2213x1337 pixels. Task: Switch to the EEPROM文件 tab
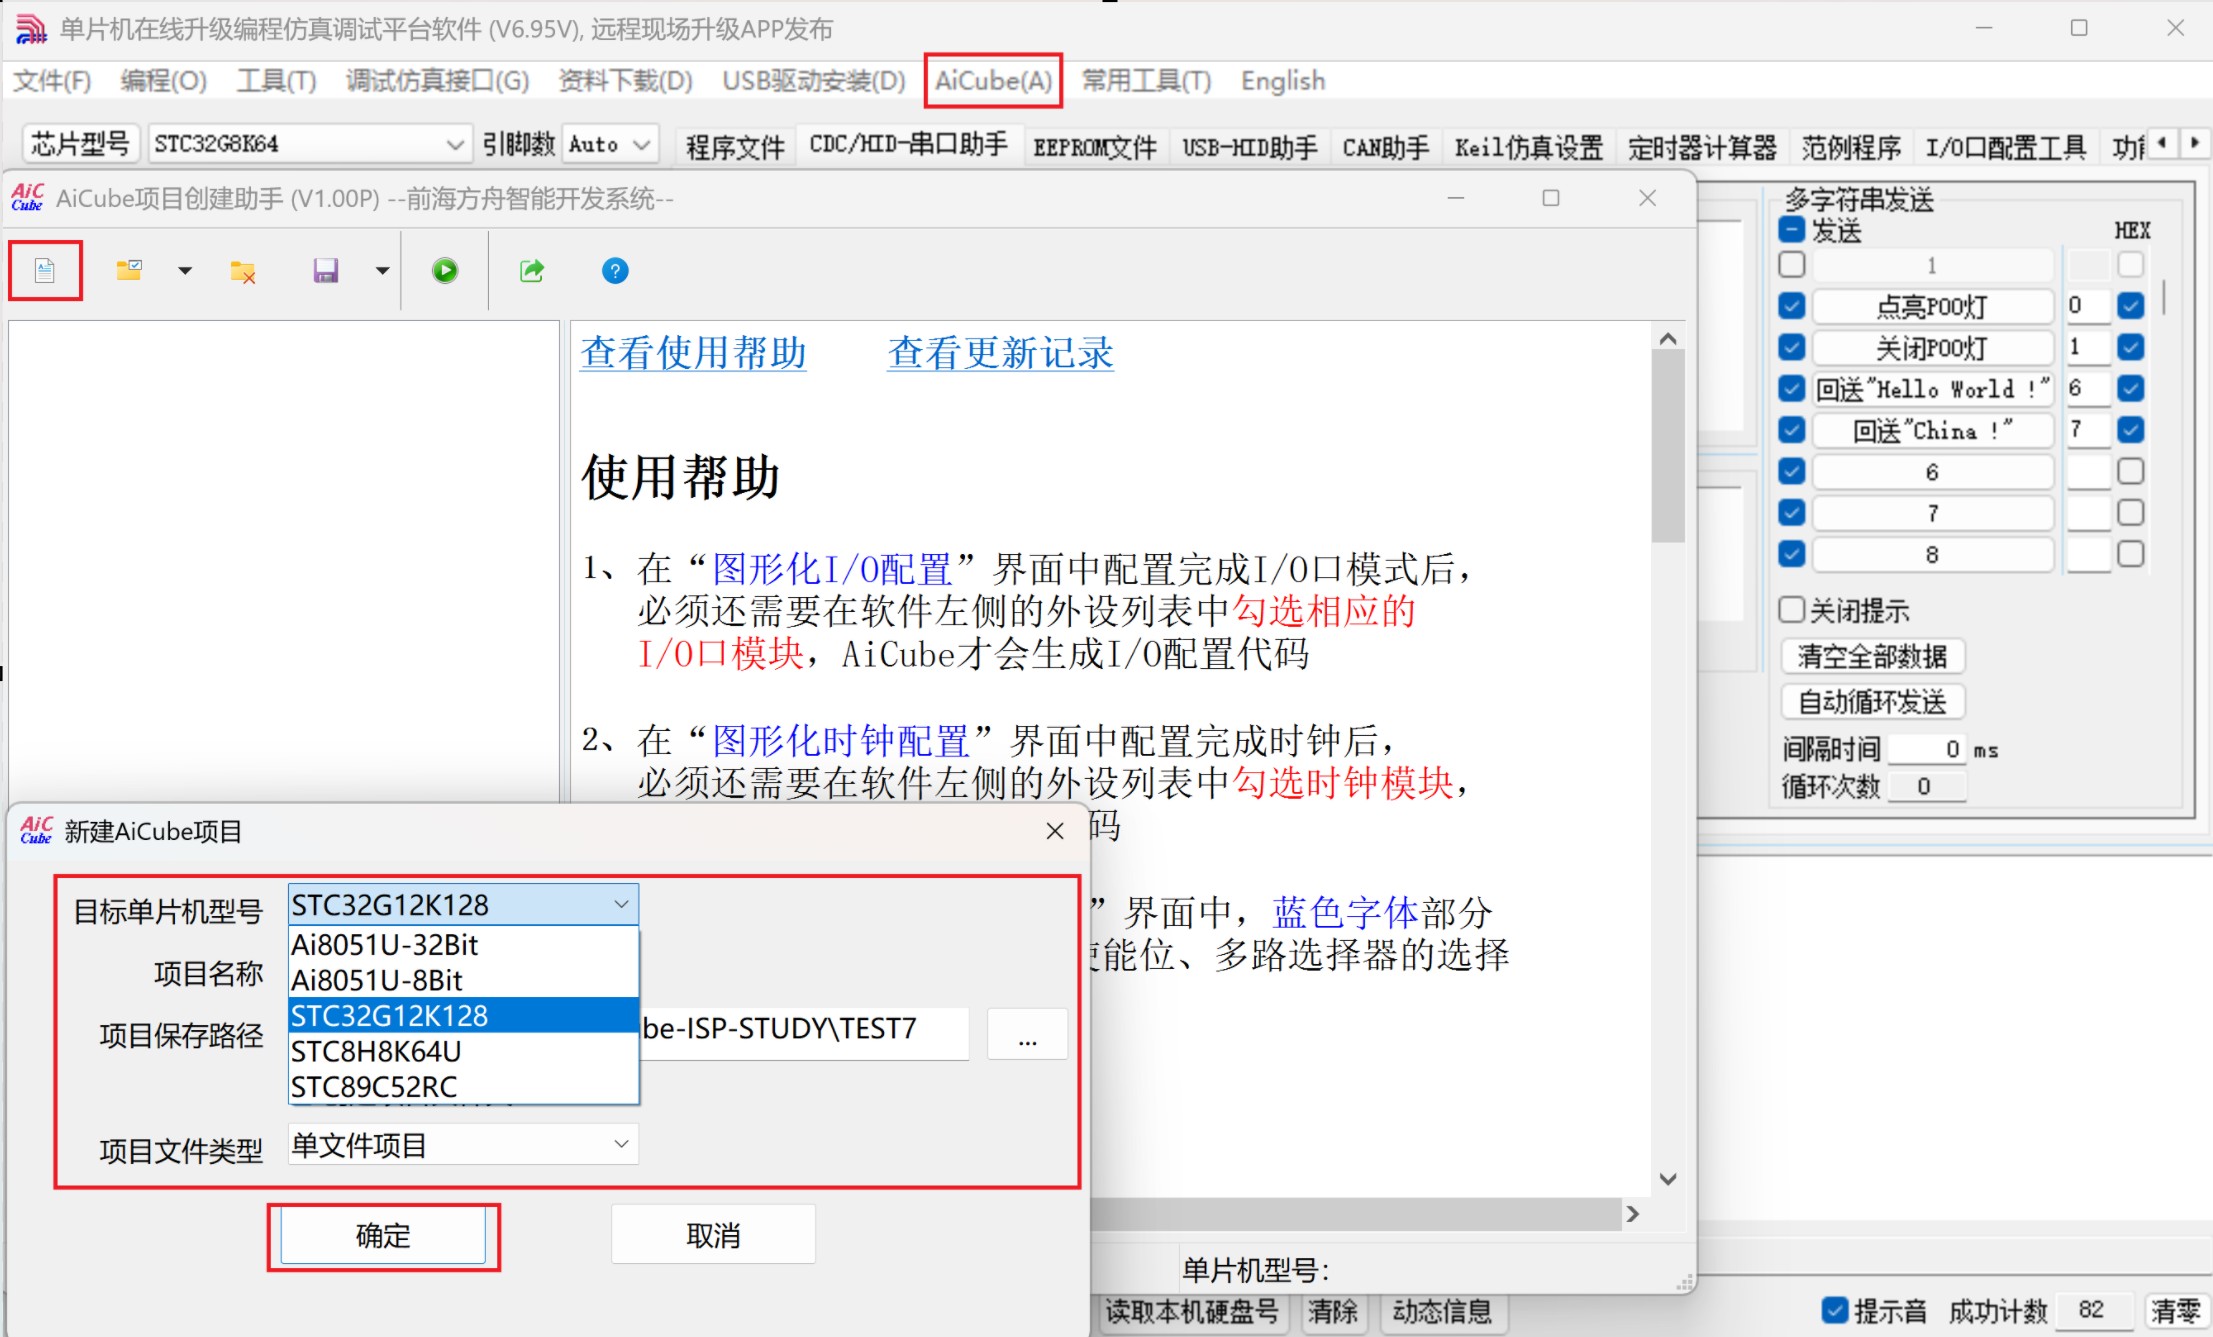(x=1095, y=147)
